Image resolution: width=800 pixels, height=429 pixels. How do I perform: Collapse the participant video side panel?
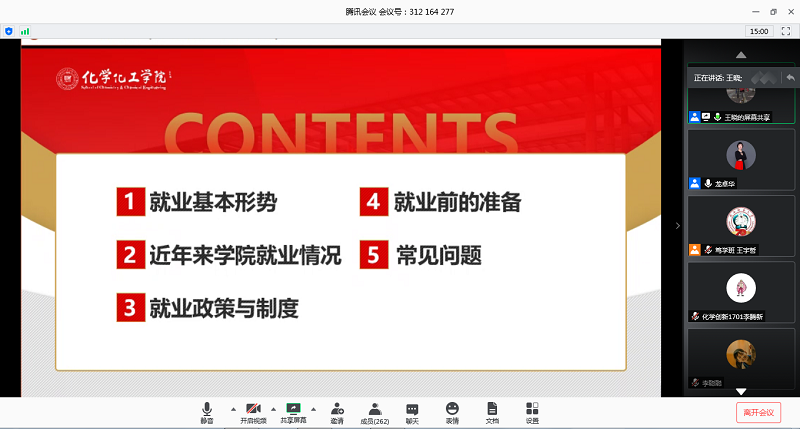tap(677, 226)
